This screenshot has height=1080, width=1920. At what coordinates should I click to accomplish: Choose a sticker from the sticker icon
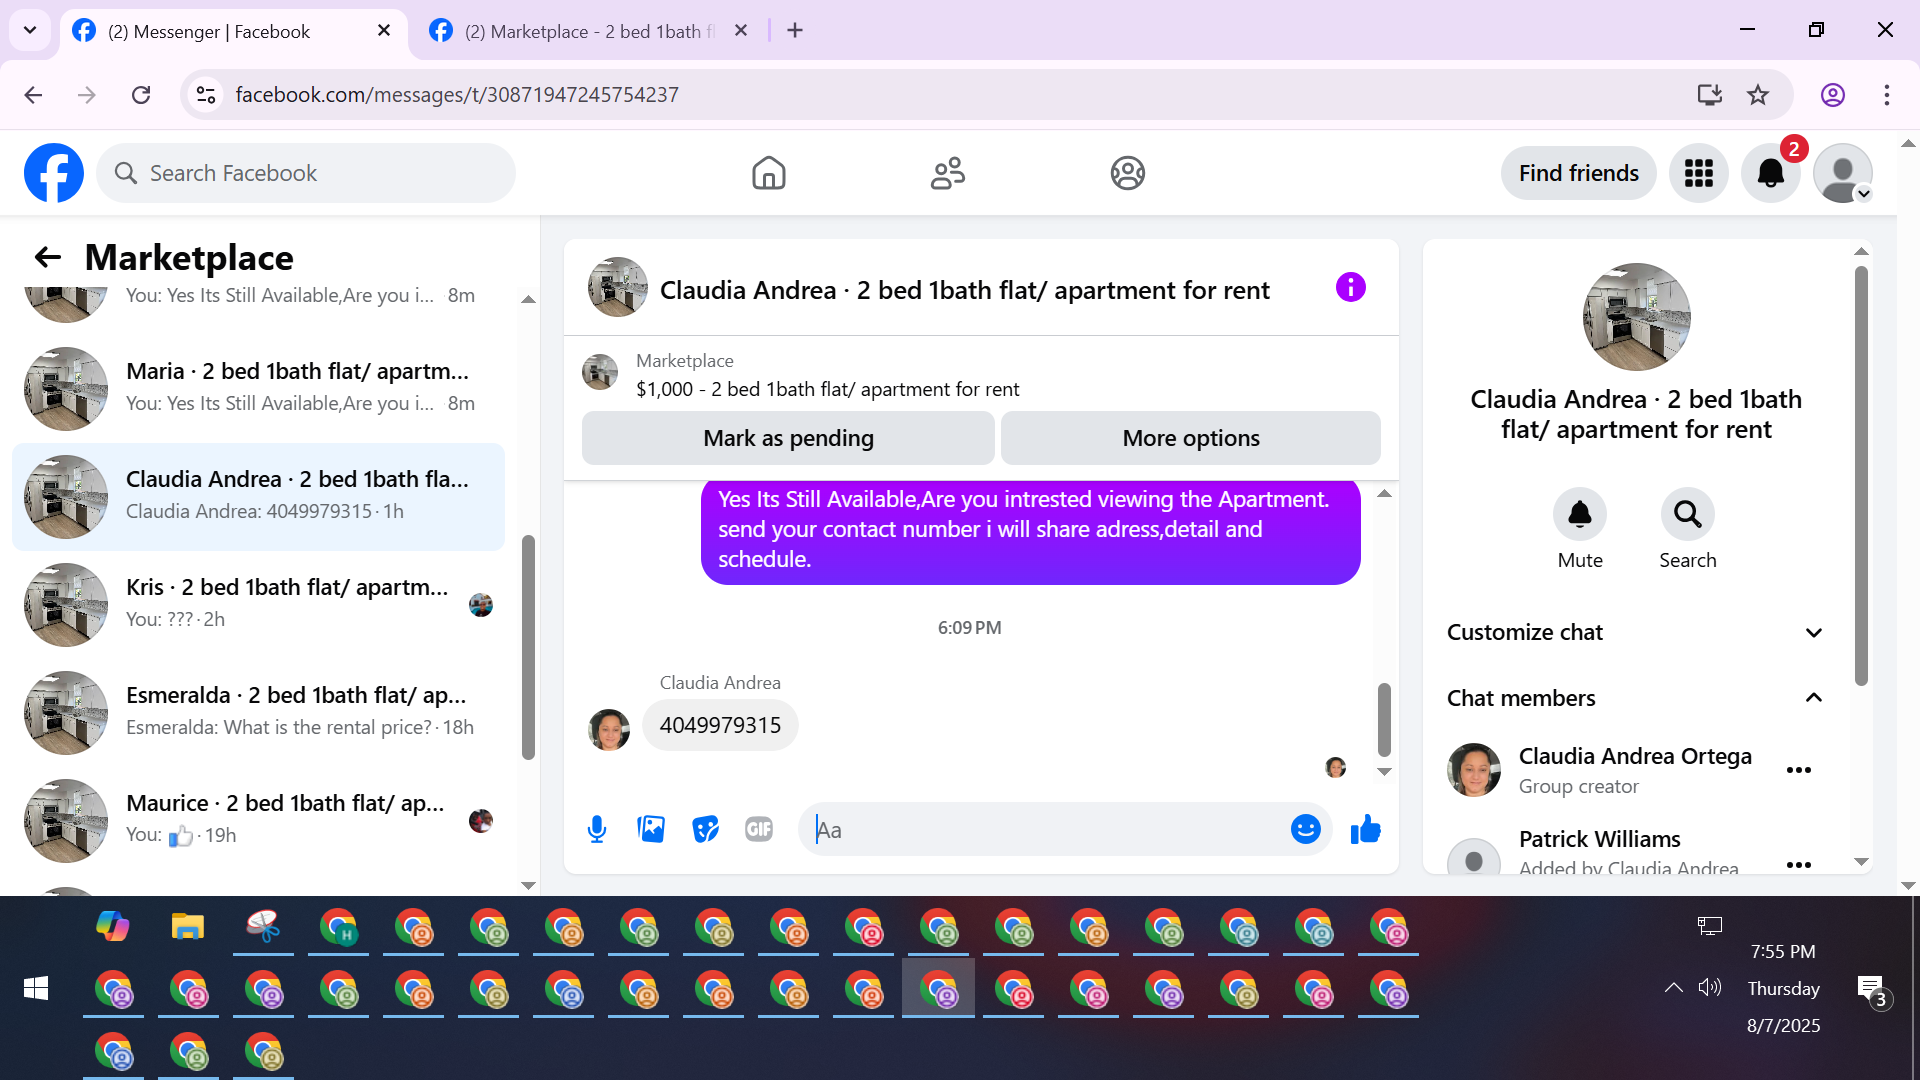click(705, 829)
